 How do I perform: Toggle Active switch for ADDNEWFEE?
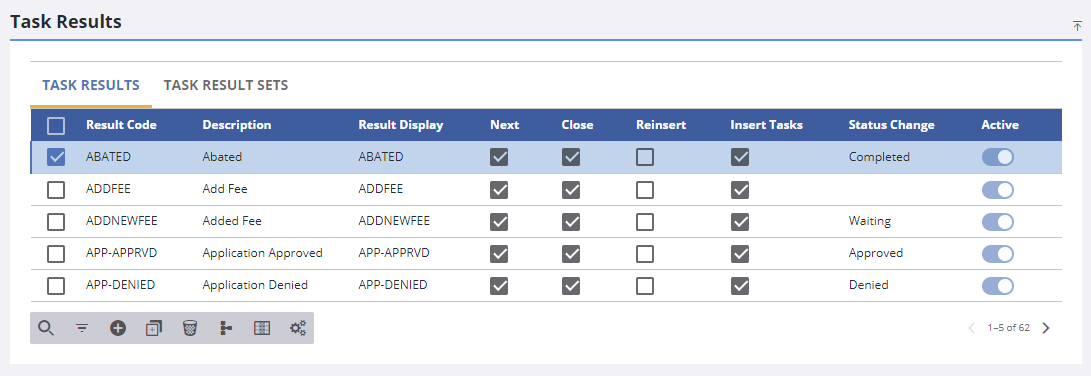click(998, 221)
